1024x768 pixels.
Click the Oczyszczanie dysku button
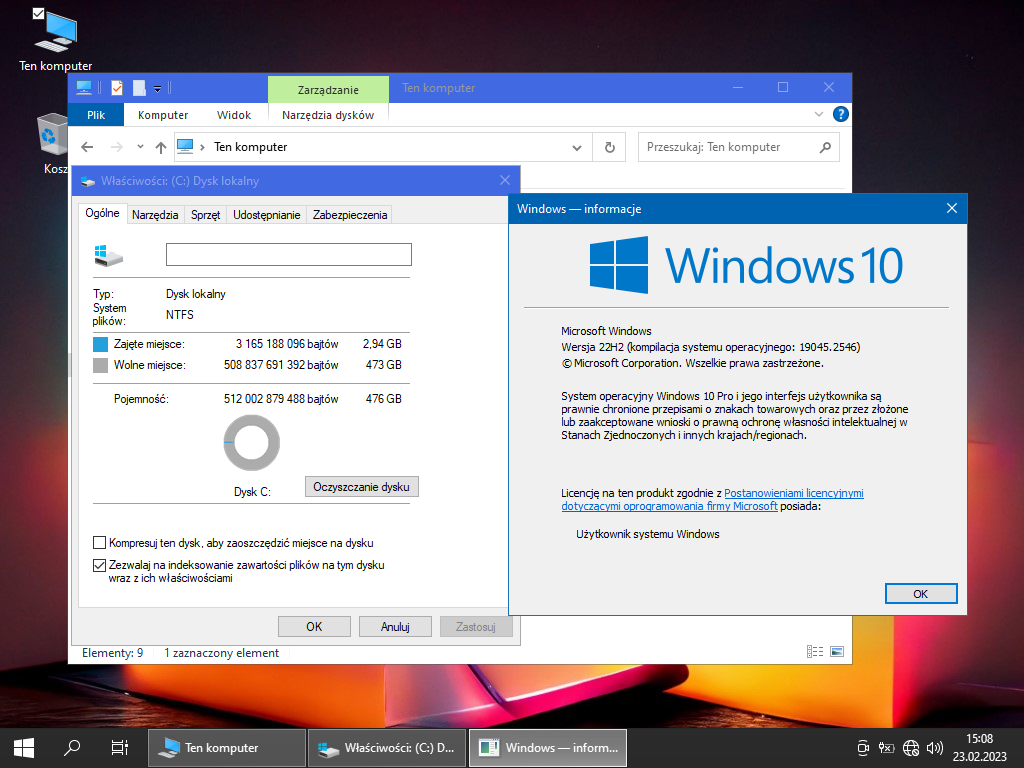coord(361,487)
